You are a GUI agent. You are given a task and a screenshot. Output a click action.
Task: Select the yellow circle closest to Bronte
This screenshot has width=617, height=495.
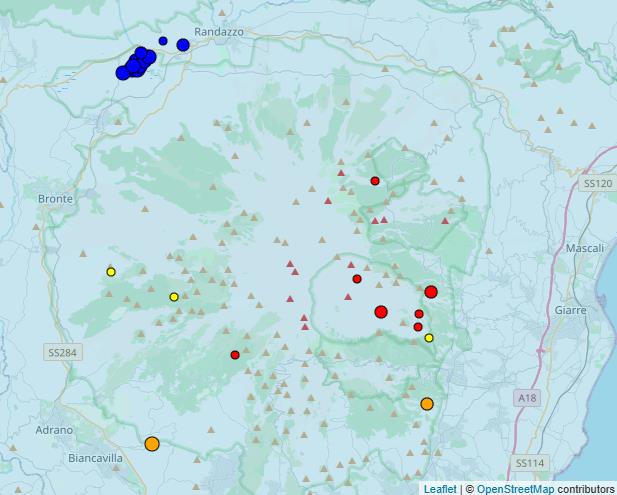pos(111,272)
